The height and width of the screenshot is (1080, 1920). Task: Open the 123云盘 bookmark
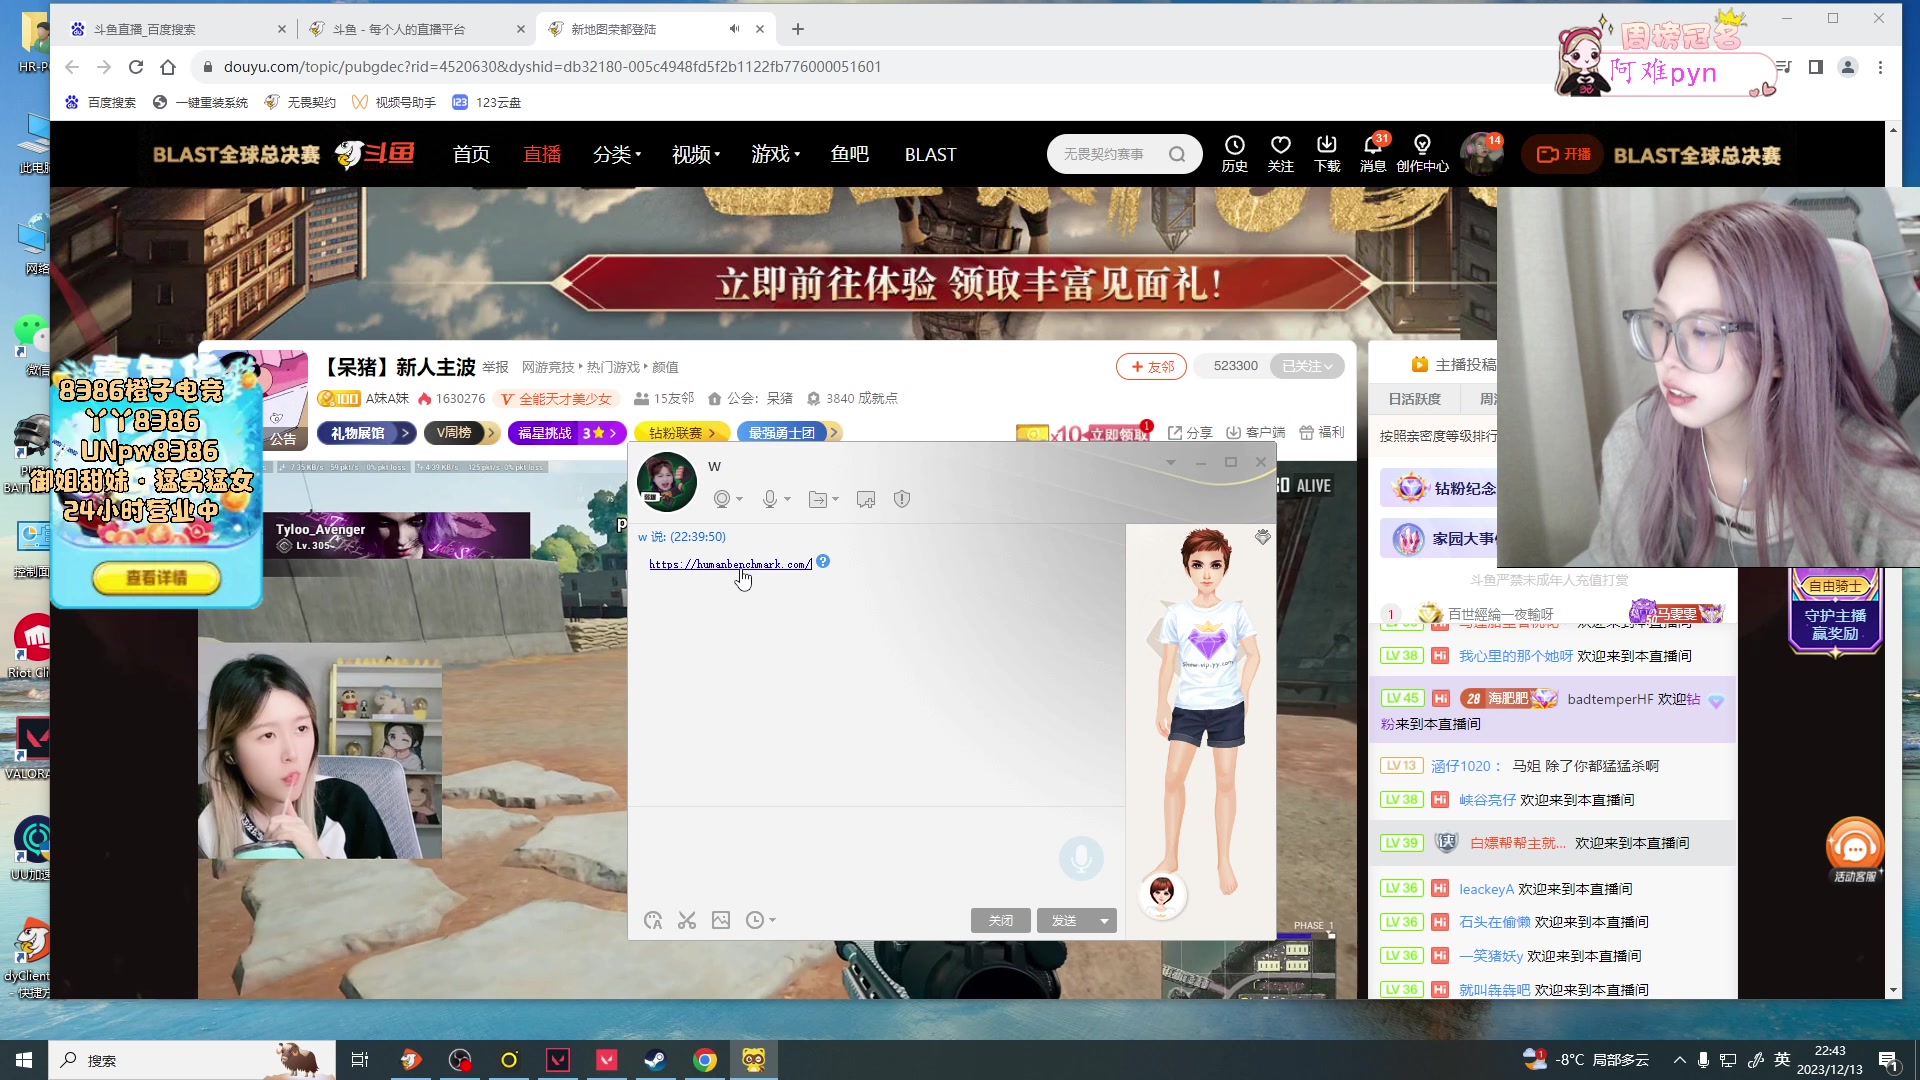(x=487, y=102)
